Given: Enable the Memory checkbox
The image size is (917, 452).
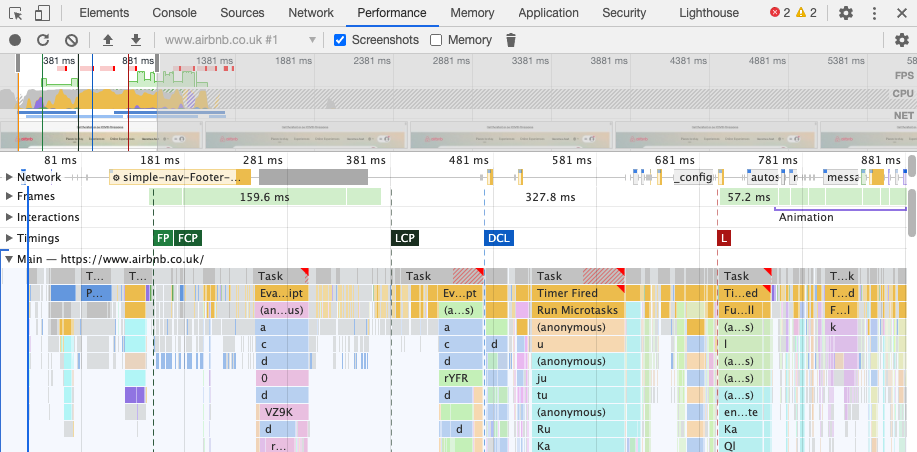Looking at the screenshot, I should 436,40.
